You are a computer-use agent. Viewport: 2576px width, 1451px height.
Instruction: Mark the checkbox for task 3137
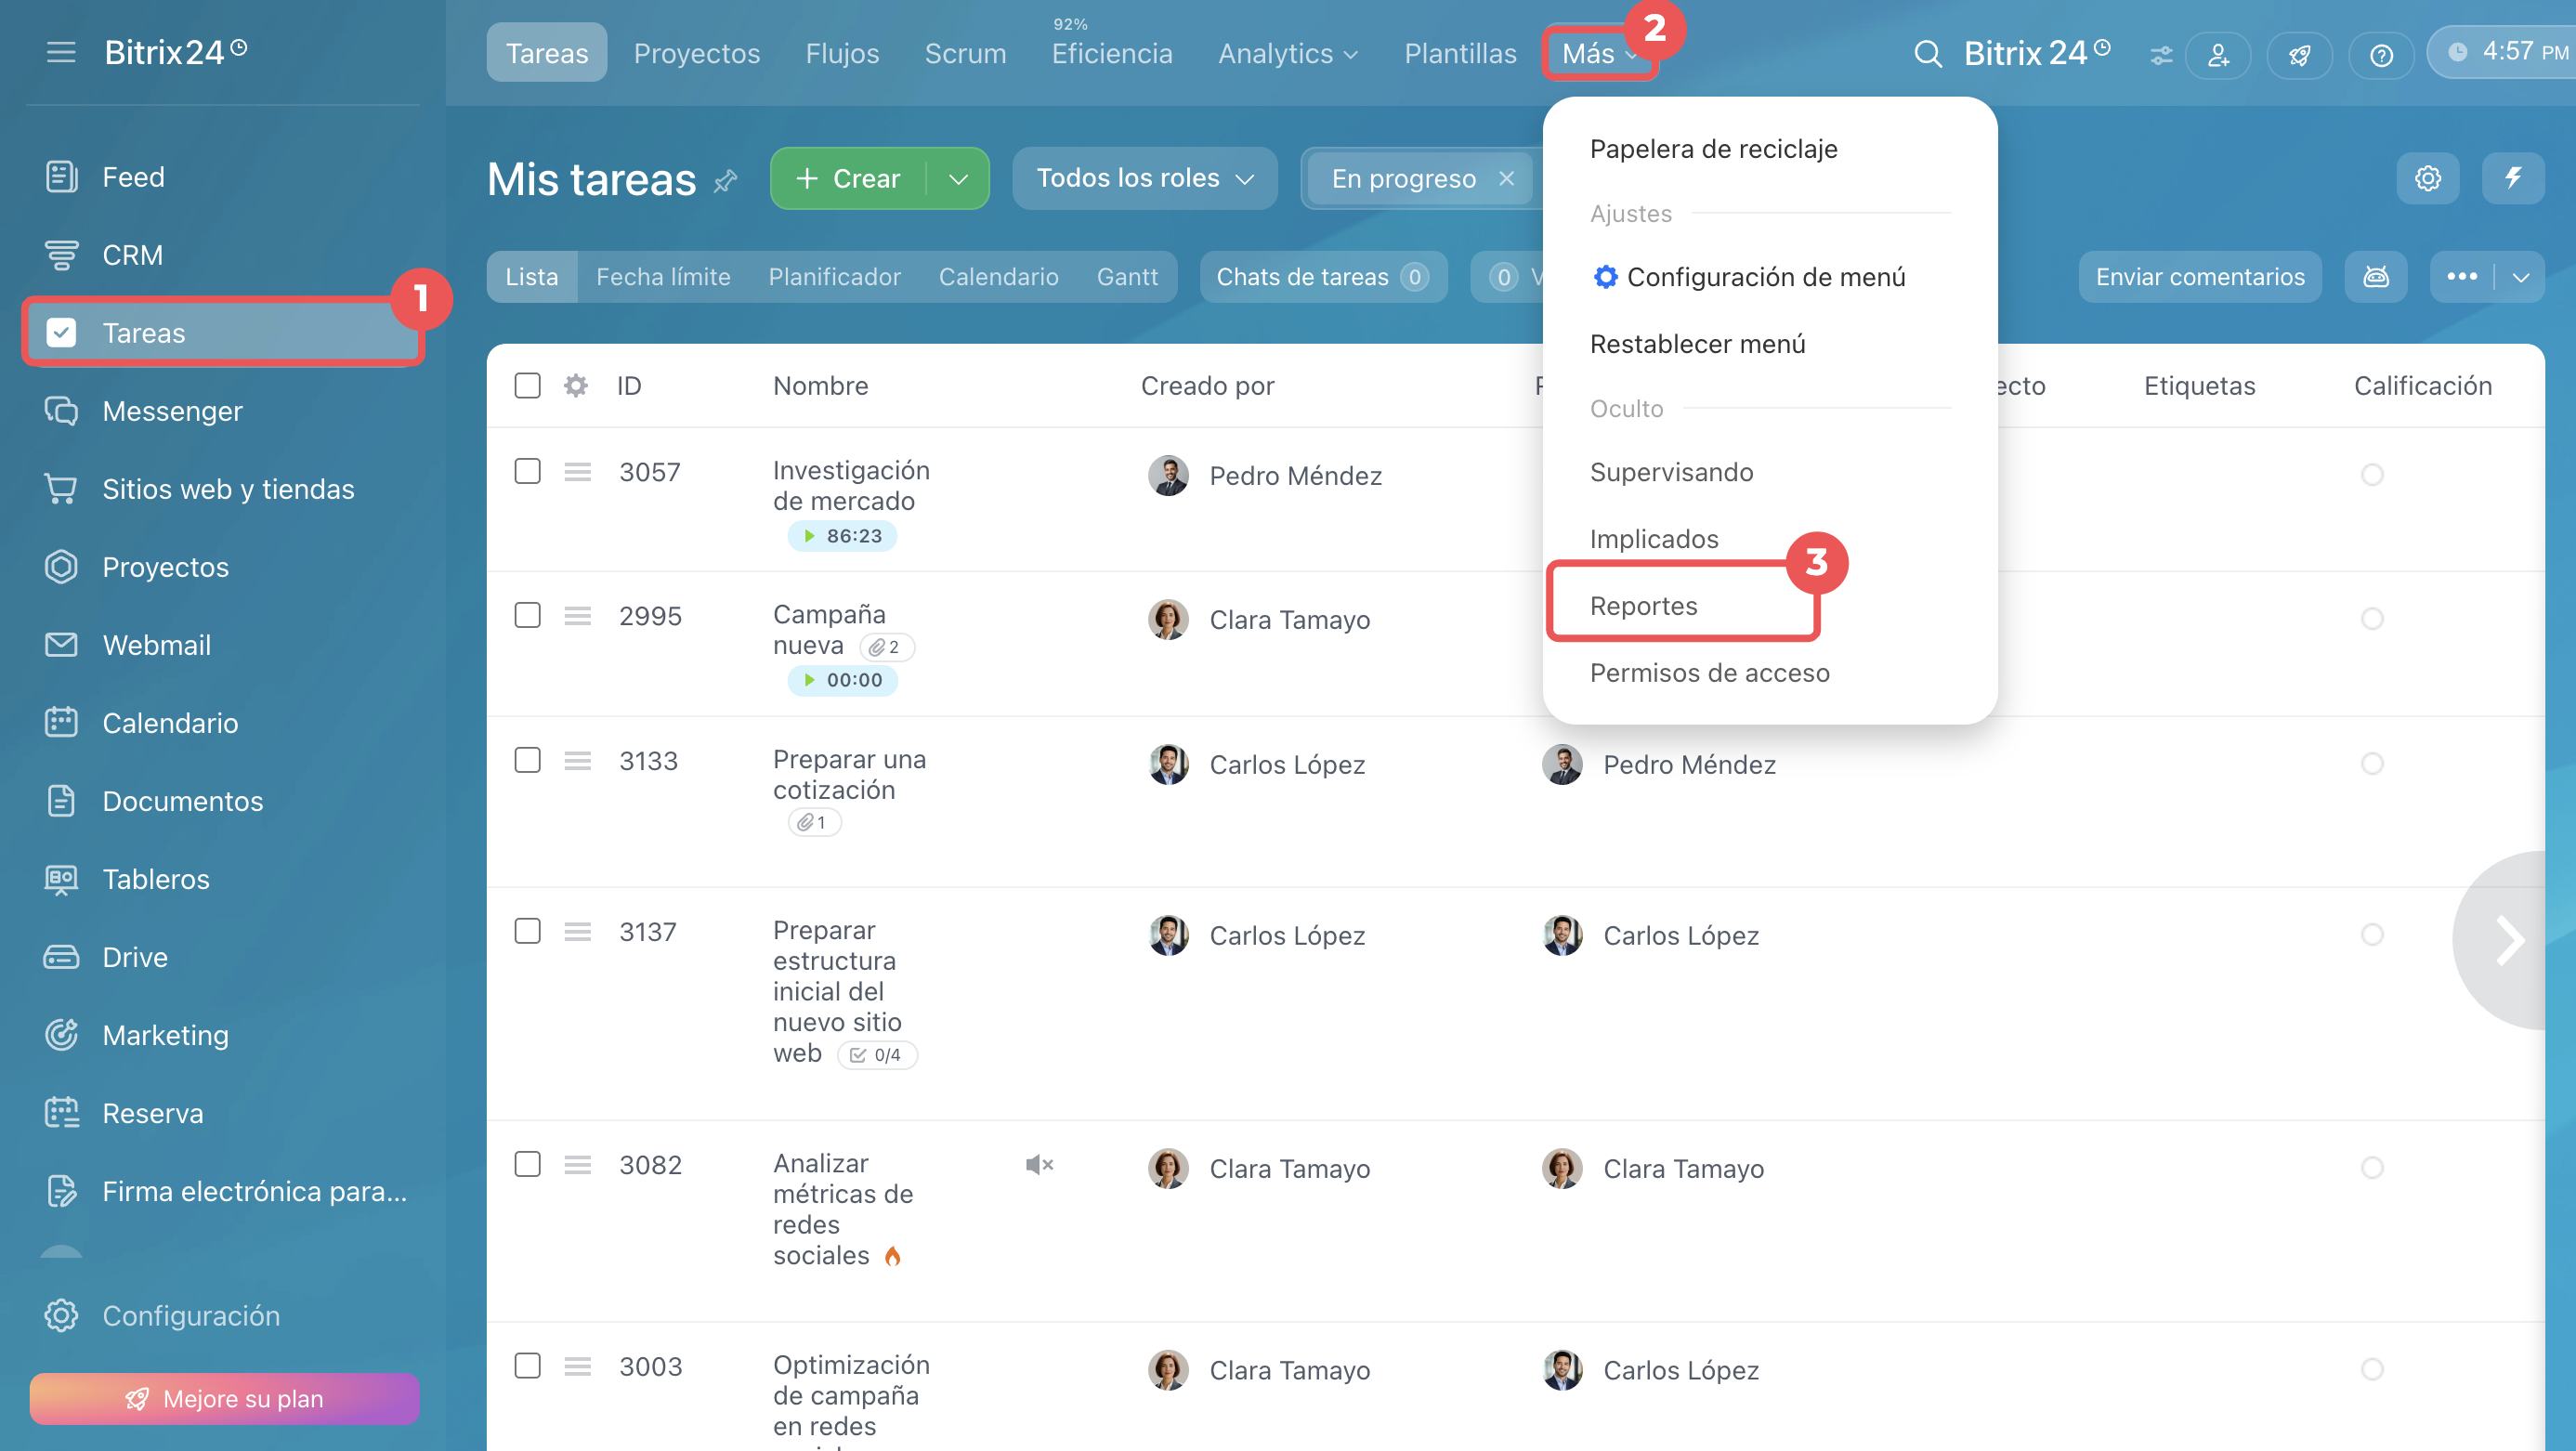pos(527,931)
